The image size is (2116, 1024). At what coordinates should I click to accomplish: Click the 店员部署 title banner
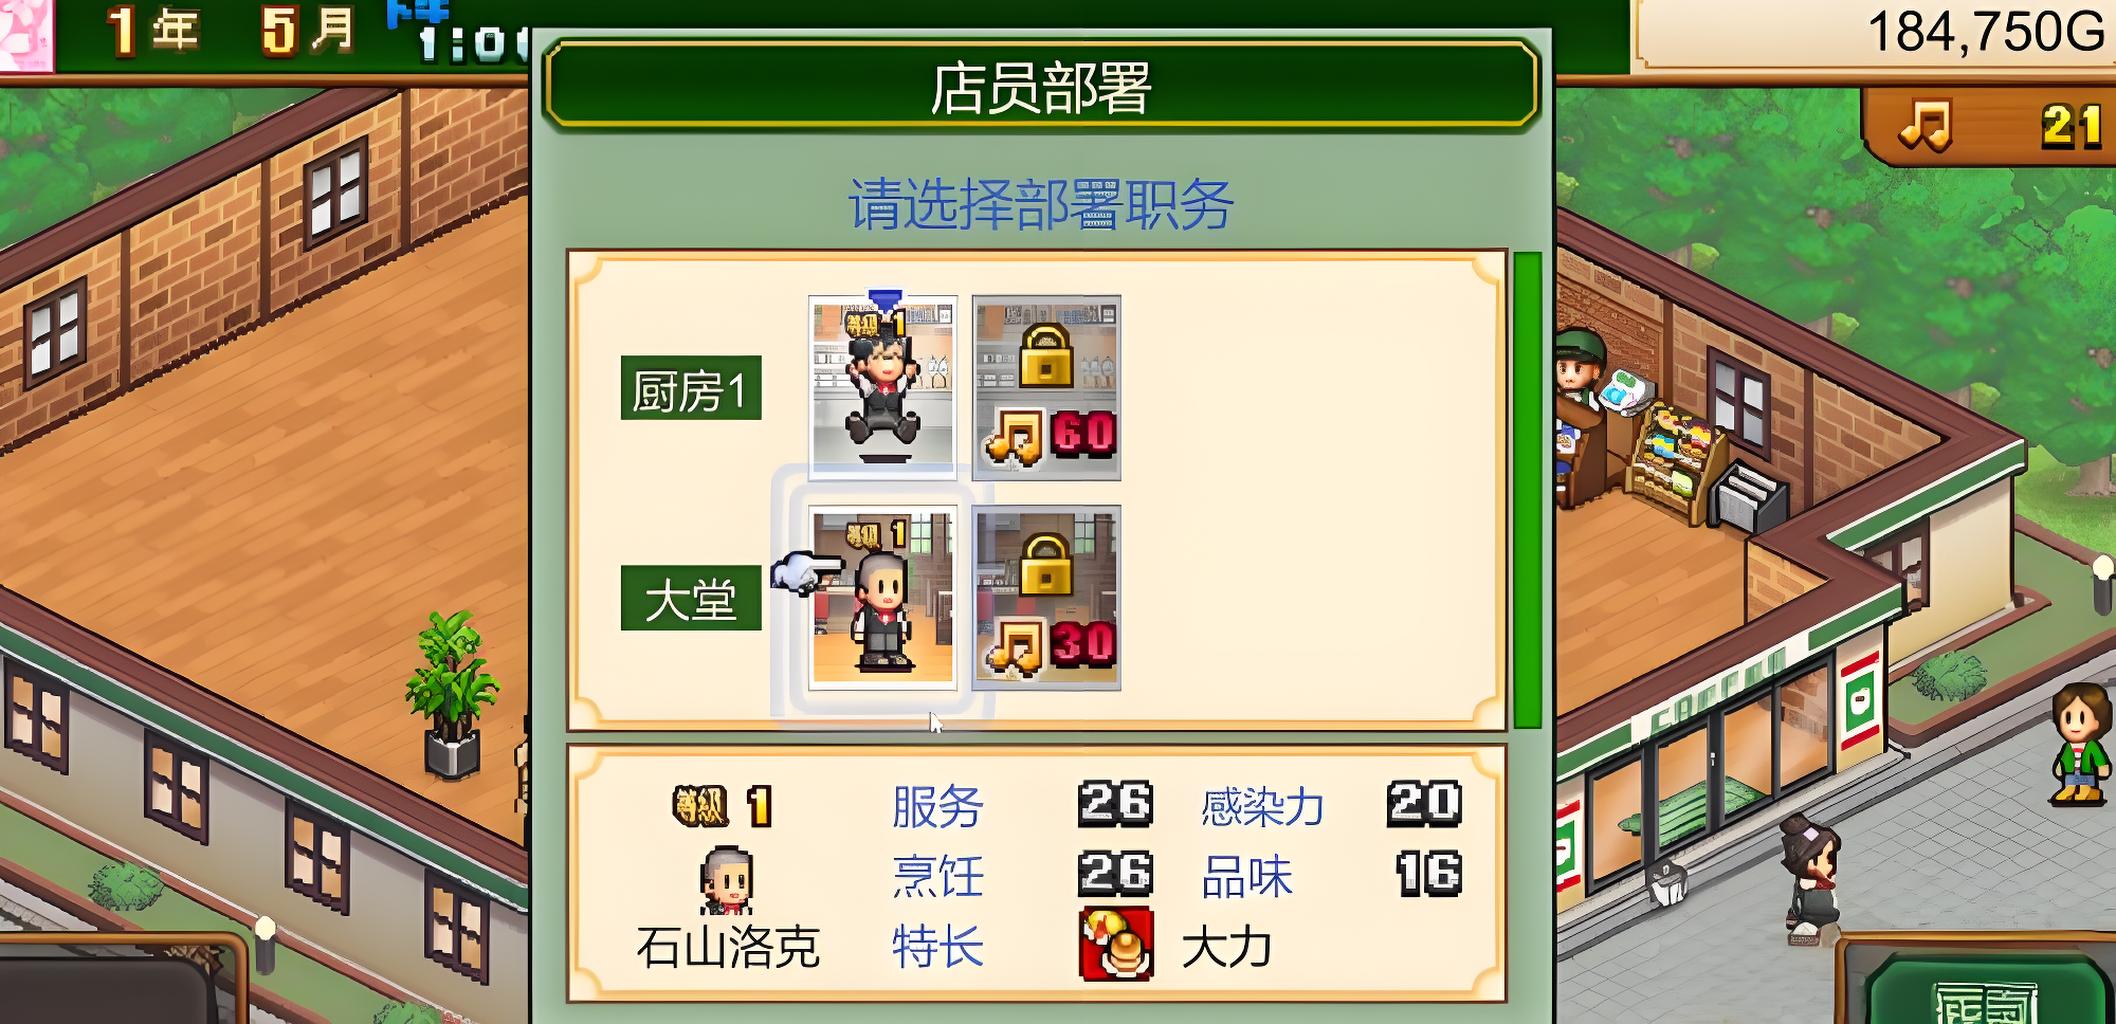coord(1040,86)
